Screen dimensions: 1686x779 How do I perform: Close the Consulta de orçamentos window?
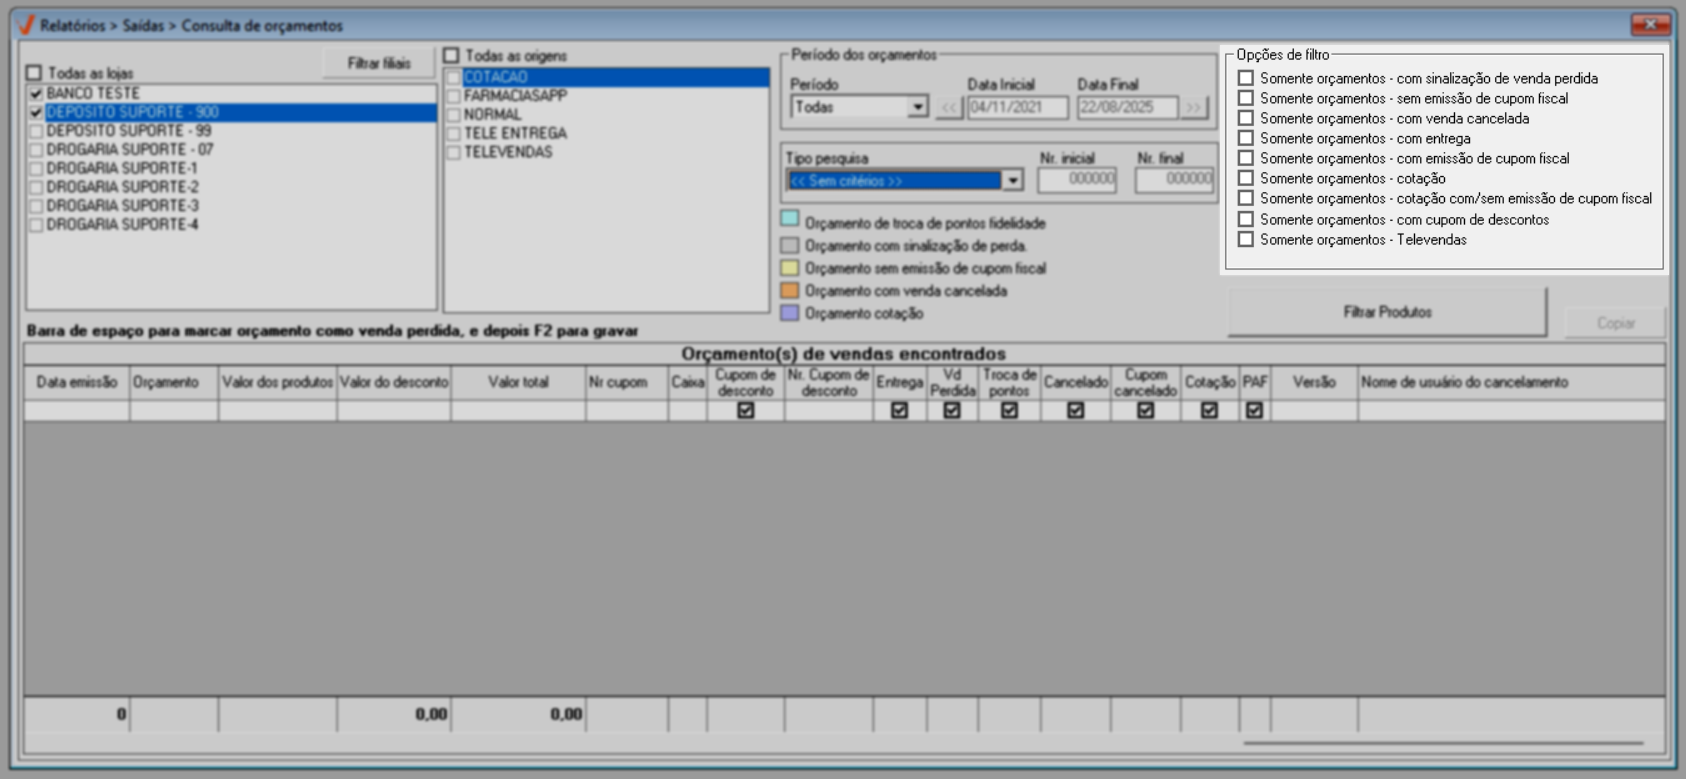point(1650,24)
